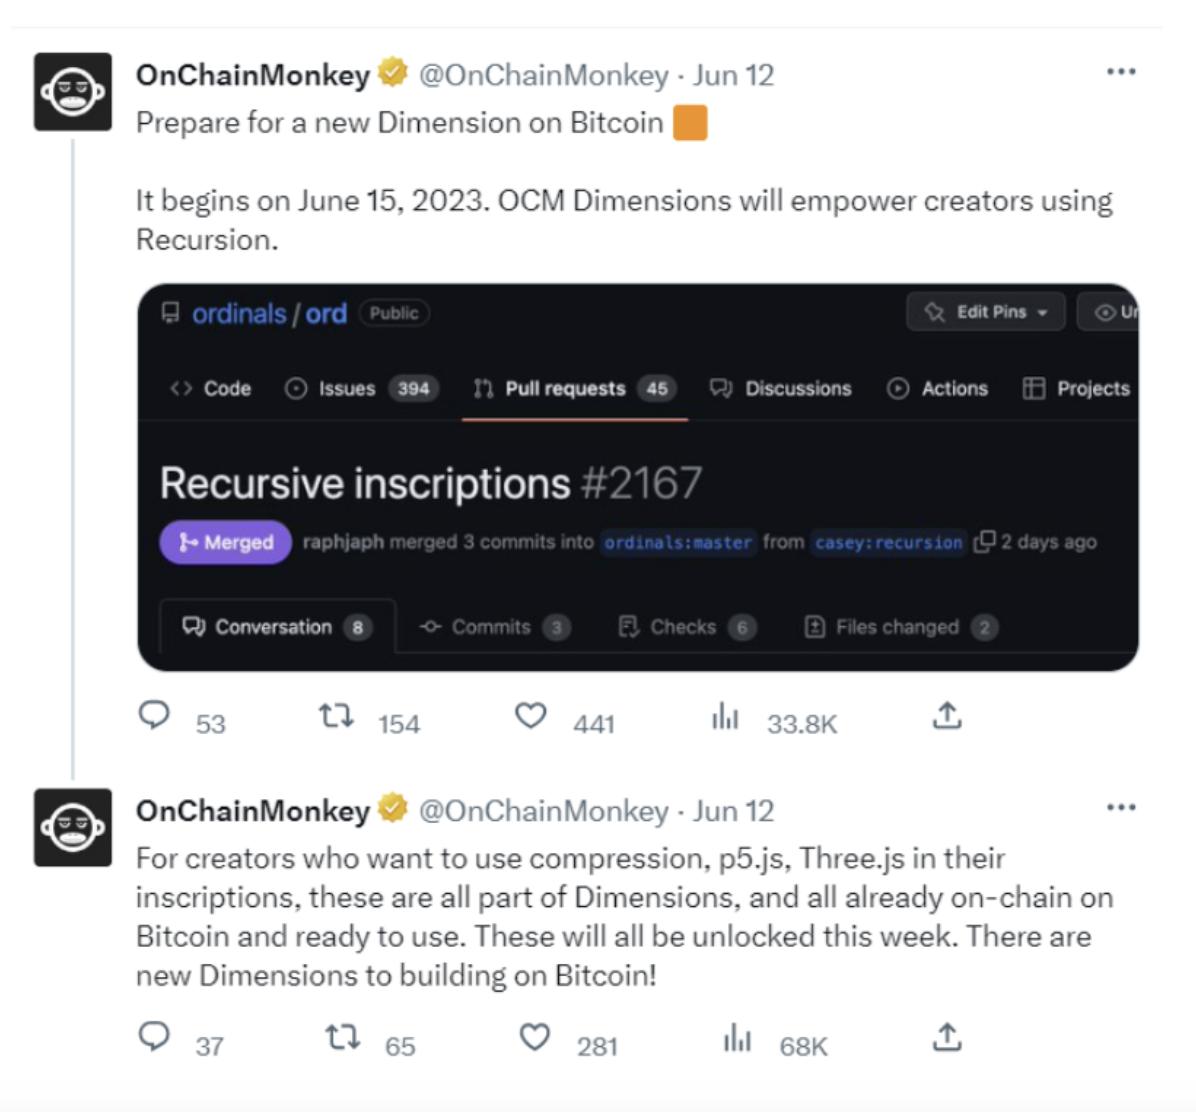Share the second tweet about compression
This screenshot has height=1112, width=1196.
pos(946,1038)
